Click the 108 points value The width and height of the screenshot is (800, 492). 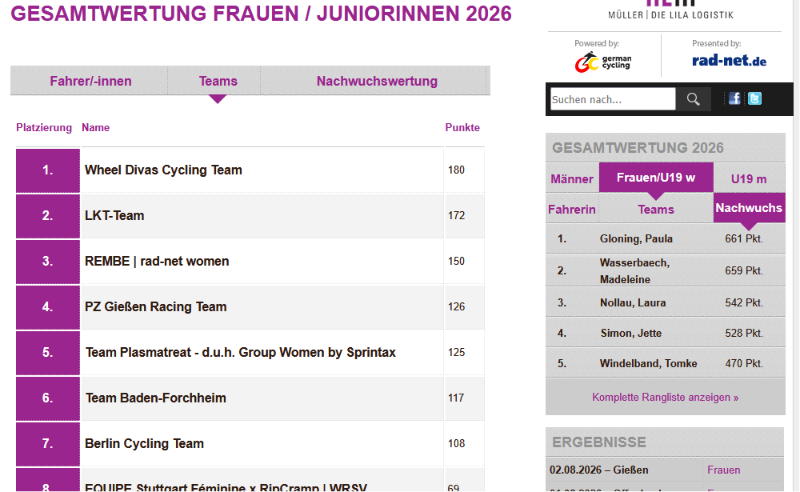456,444
